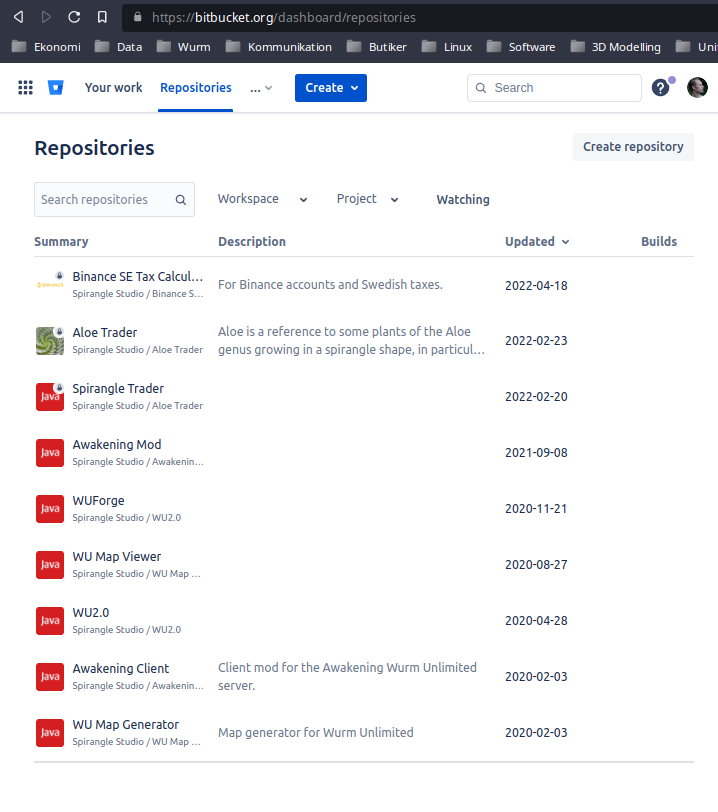This screenshot has width=718, height=812.
Task: Open the help question mark icon
Action: click(x=660, y=88)
